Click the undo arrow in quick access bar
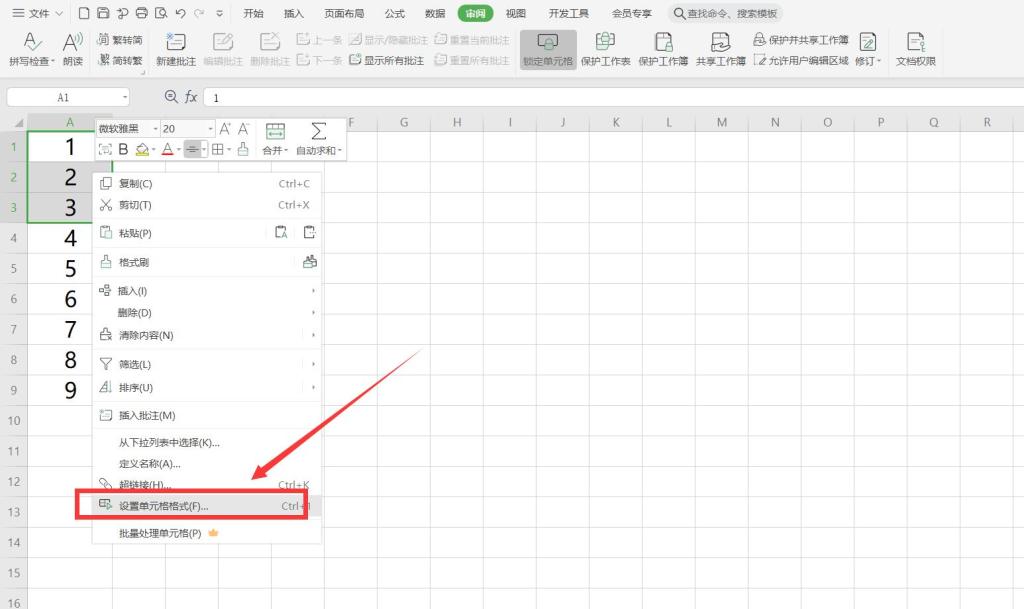The height and width of the screenshot is (609, 1024). pyautogui.click(x=180, y=14)
